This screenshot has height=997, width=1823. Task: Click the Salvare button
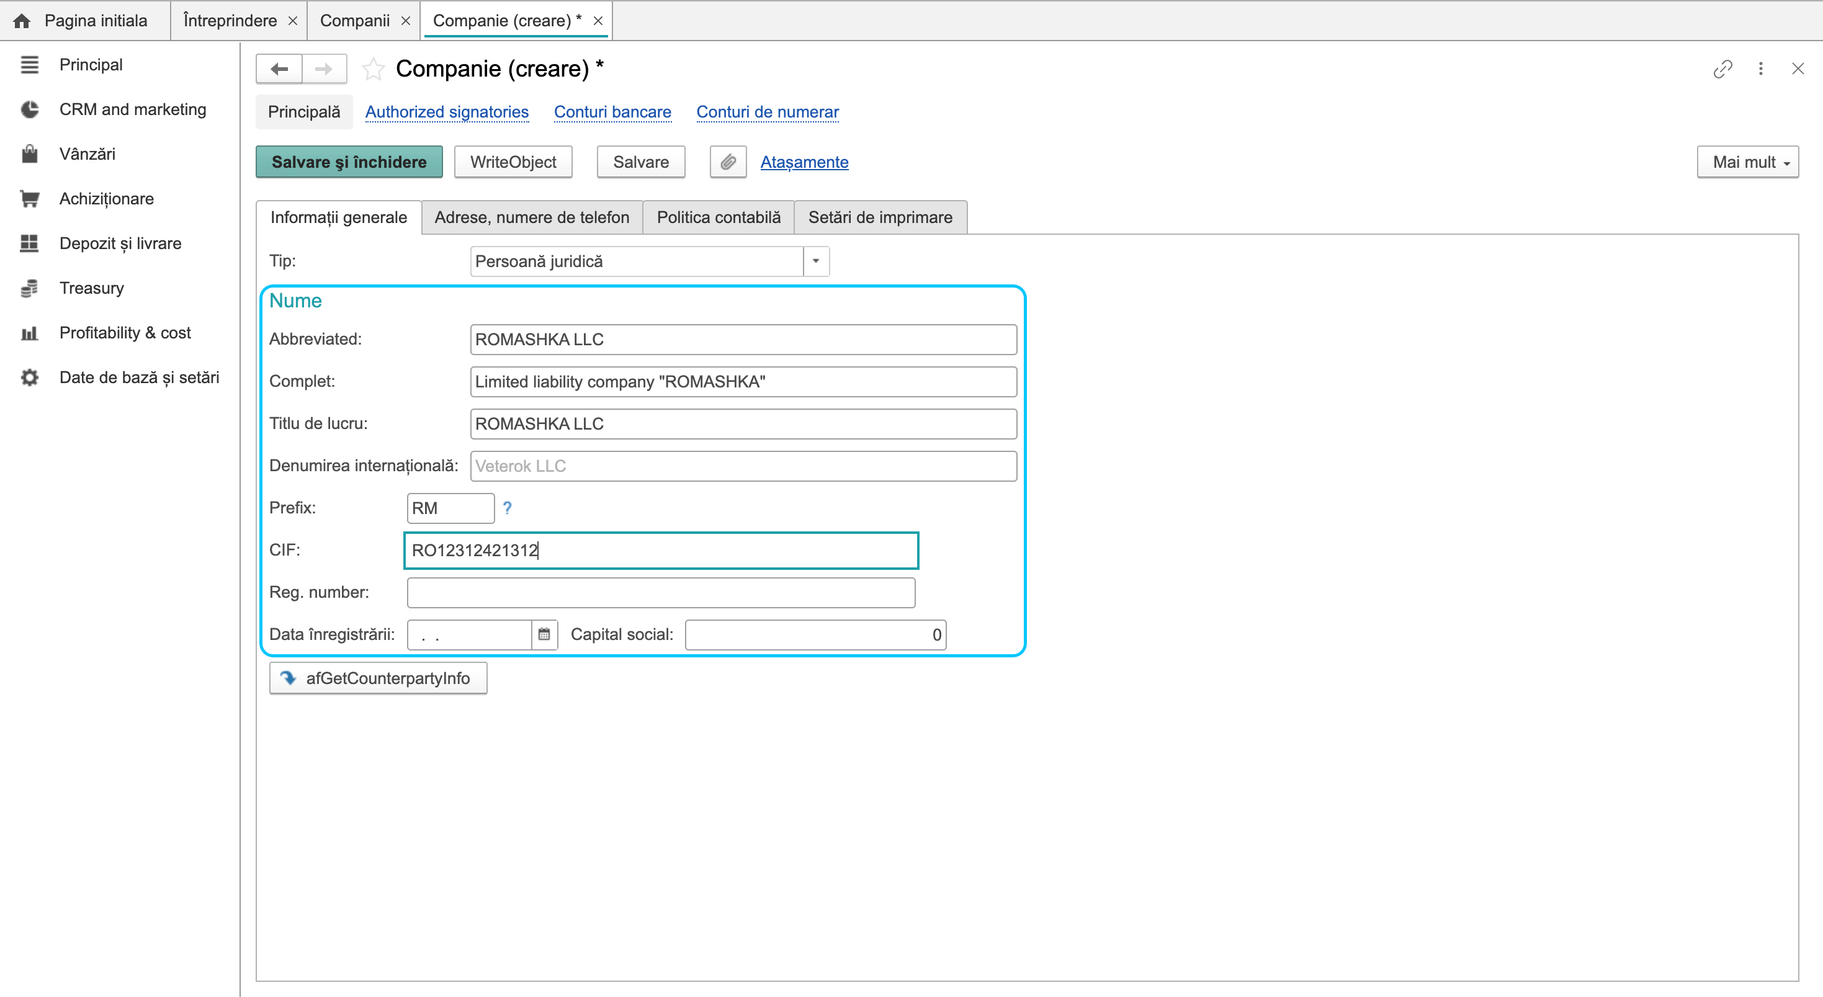tap(641, 162)
